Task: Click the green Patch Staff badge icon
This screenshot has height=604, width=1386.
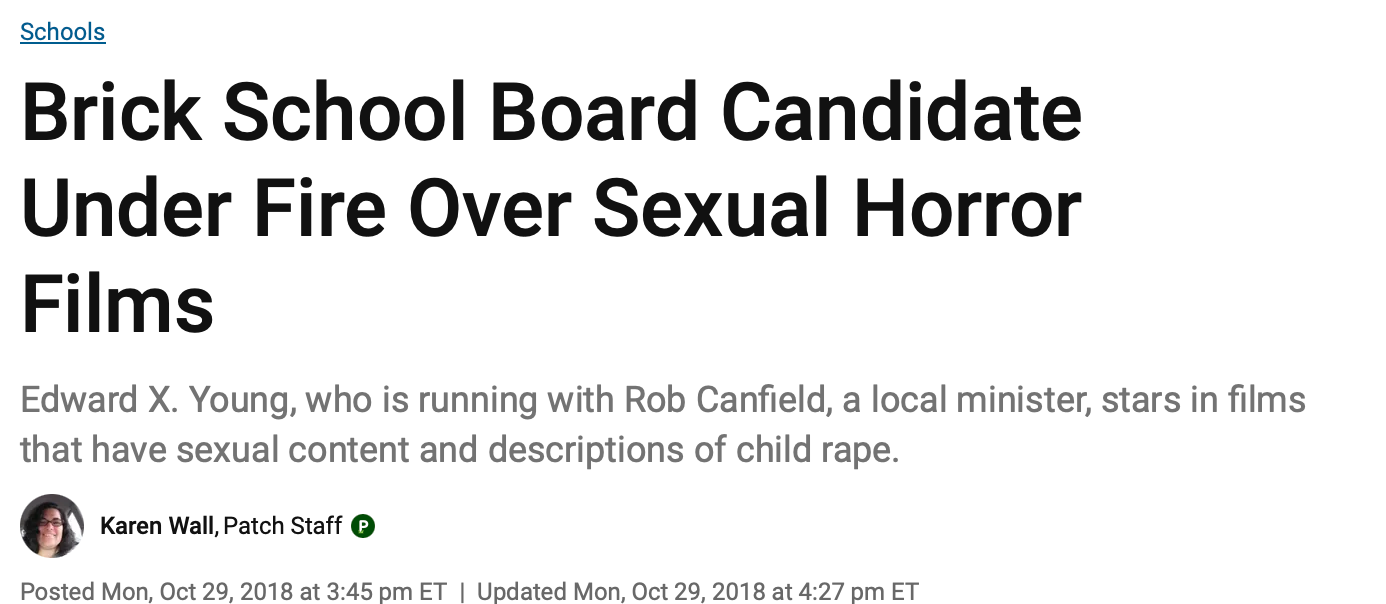Action: click(x=363, y=526)
